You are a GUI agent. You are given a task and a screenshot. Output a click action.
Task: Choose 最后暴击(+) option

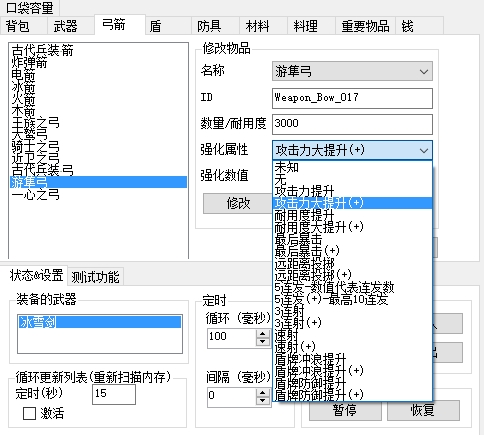(352, 251)
